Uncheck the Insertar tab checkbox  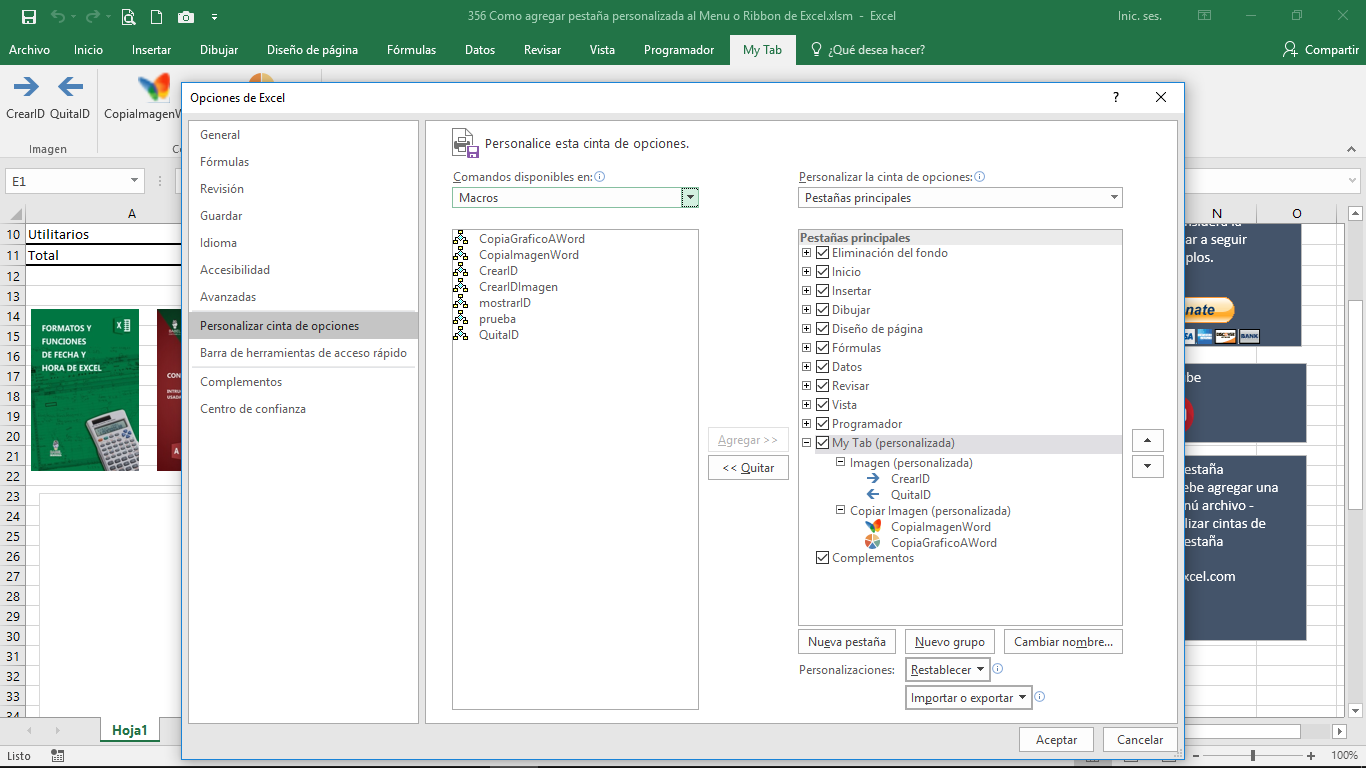(x=823, y=291)
